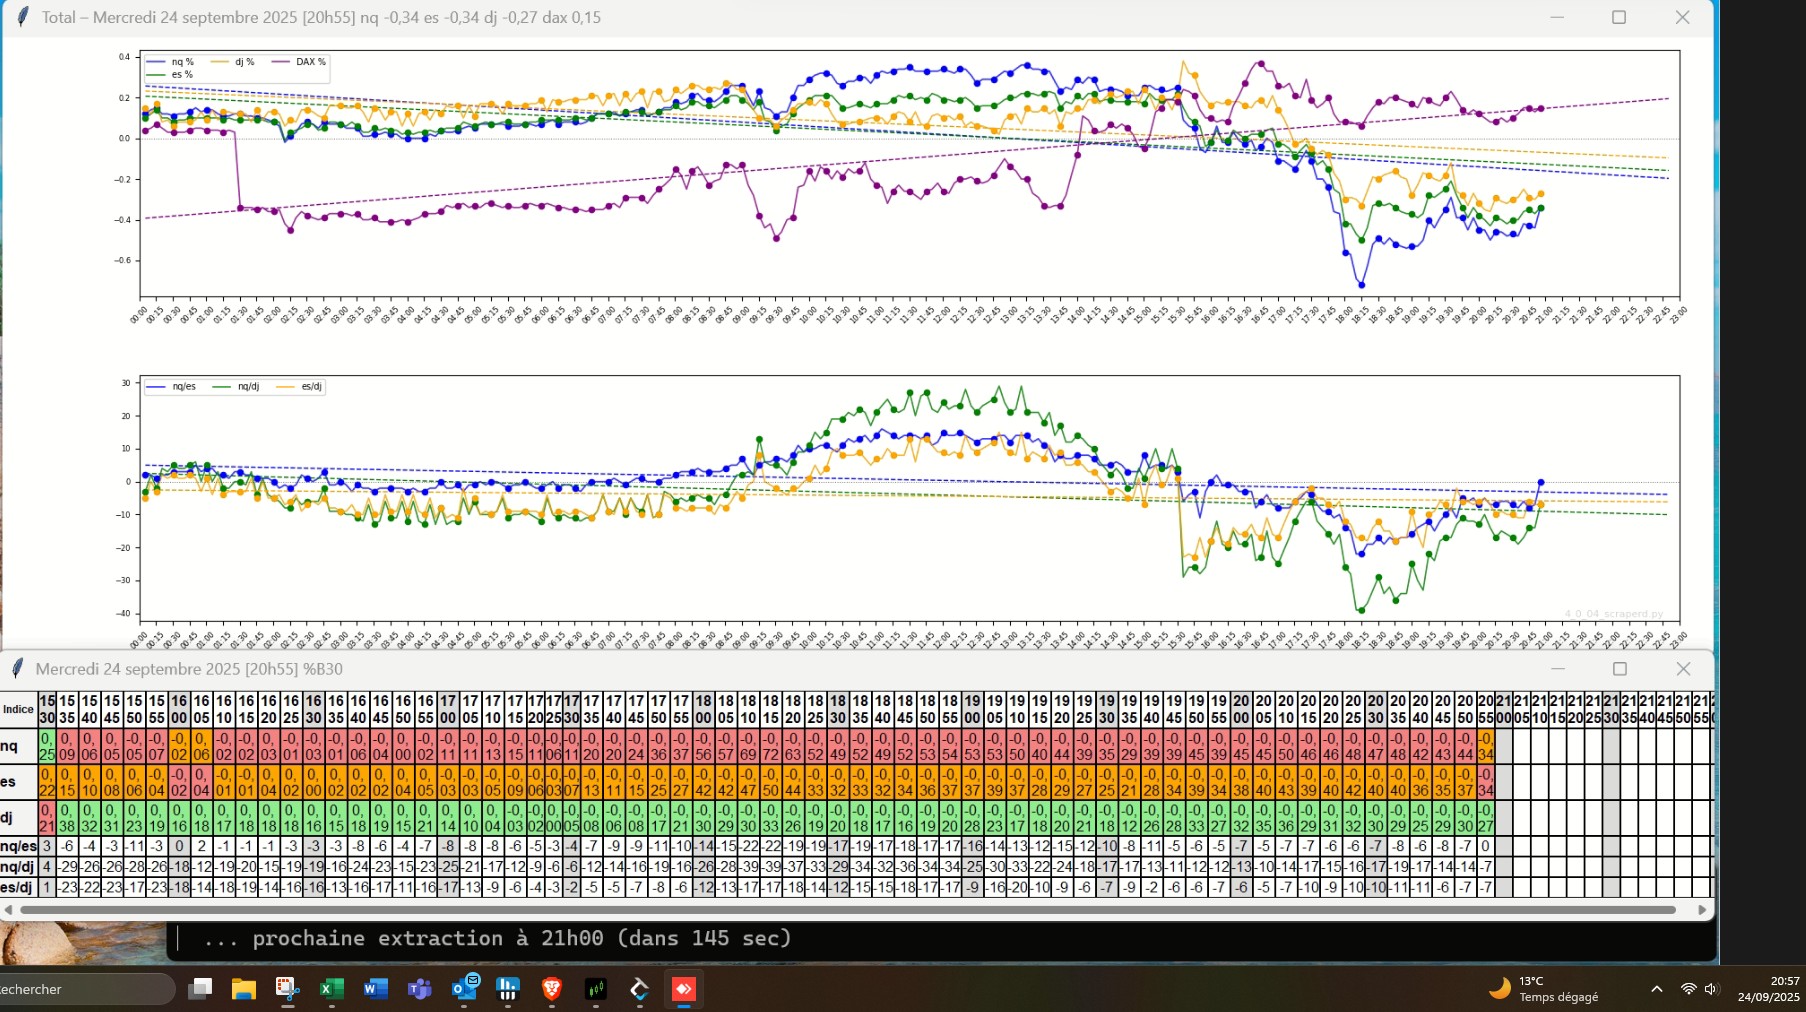Viewport: 1806px width, 1012px height.
Task: Click the horizontal scrollbar thumb under the table
Action: pyautogui.click(x=848, y=910)
